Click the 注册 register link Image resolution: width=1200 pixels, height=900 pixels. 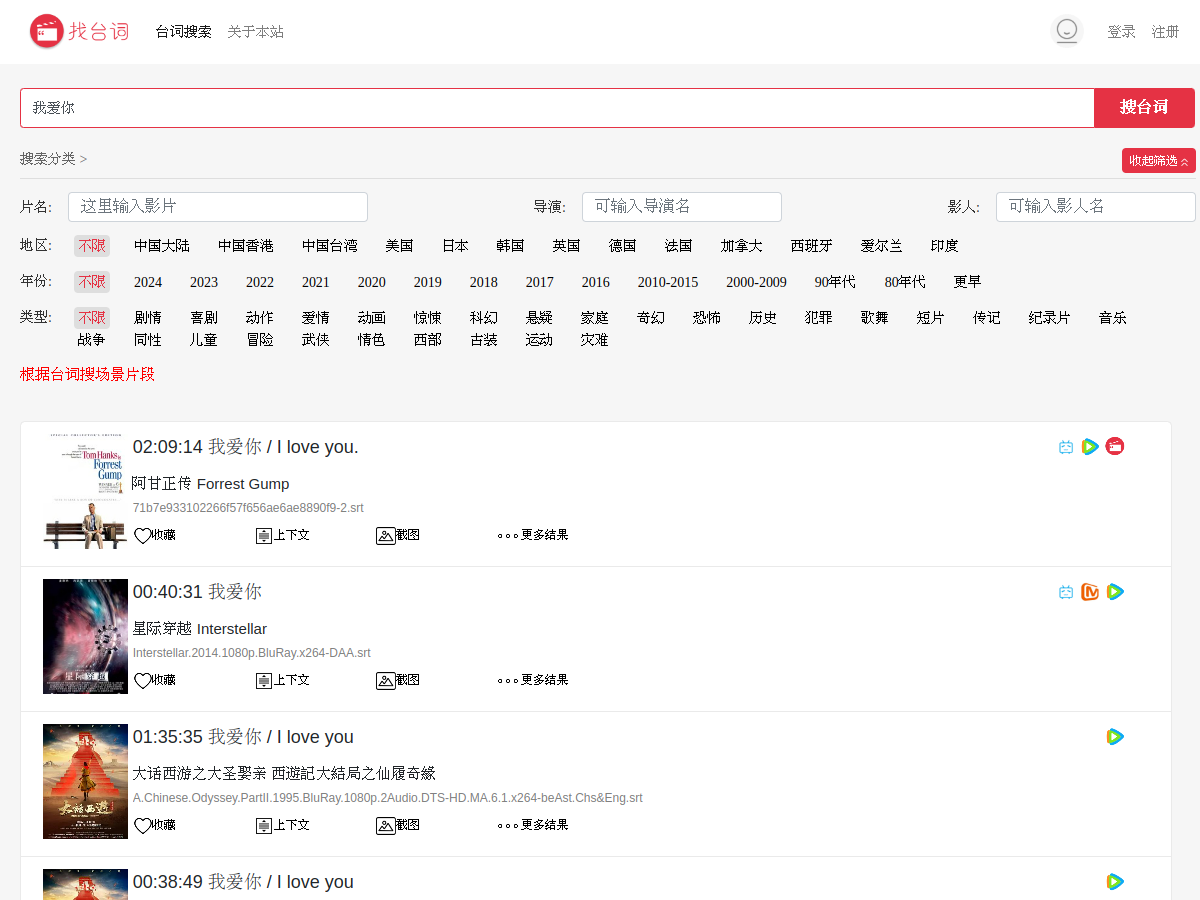(1165, 32)
